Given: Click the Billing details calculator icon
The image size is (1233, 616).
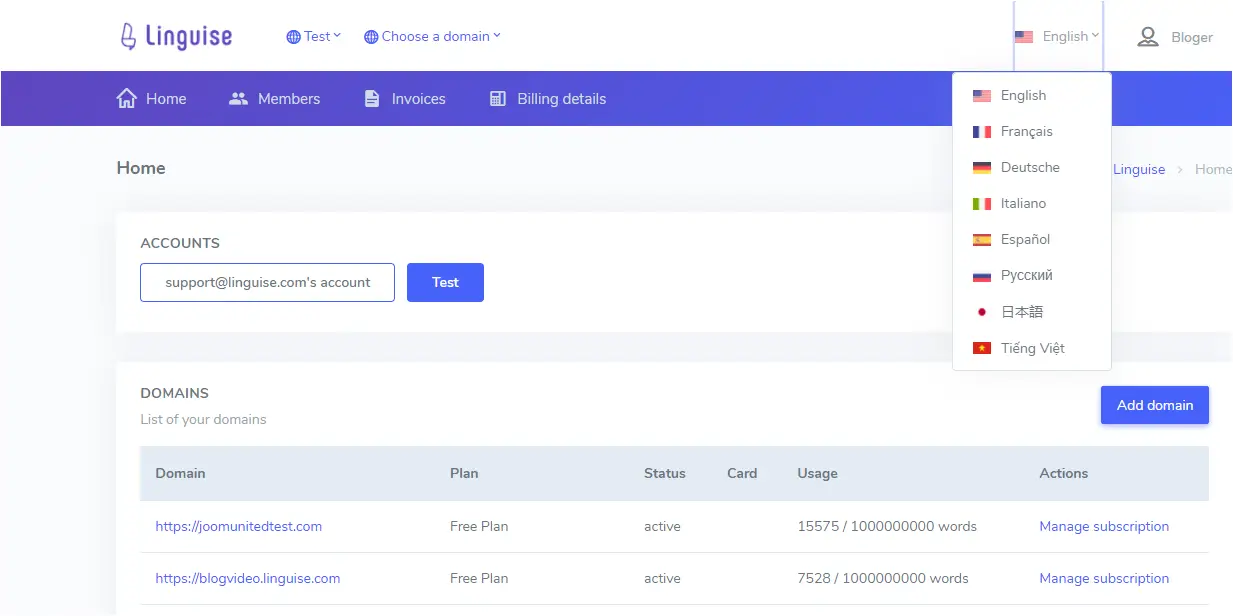Looking at the screenshot, I should tap(497, 98).
